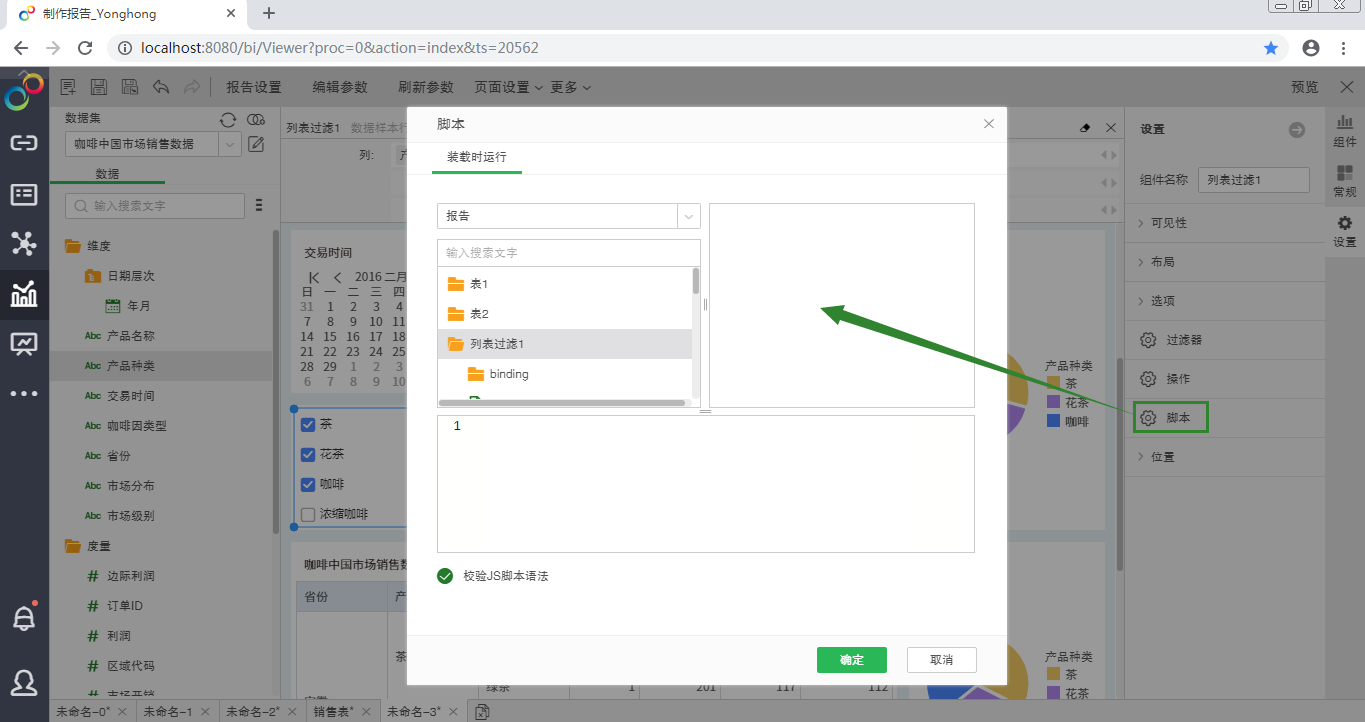Click the refresh dataset icon
The image size is (1365, 722).
click(228, 120)
